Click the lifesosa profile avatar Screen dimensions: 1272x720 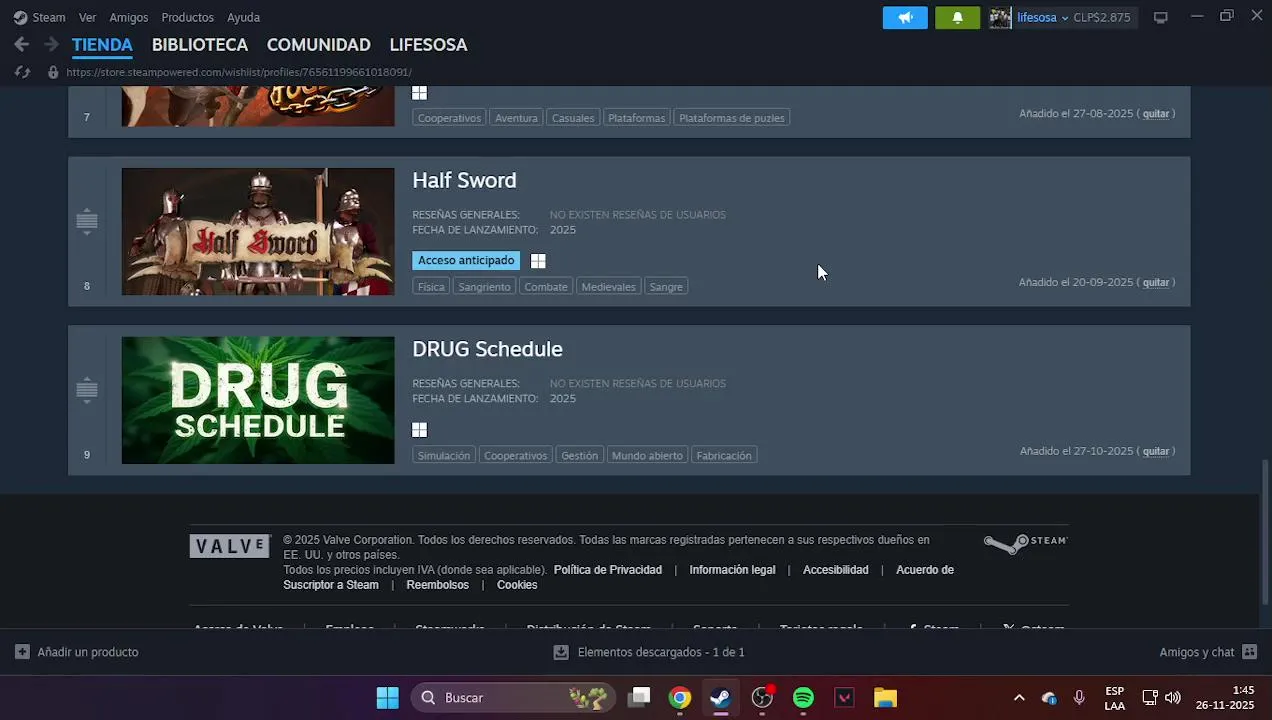(1000, 17)
